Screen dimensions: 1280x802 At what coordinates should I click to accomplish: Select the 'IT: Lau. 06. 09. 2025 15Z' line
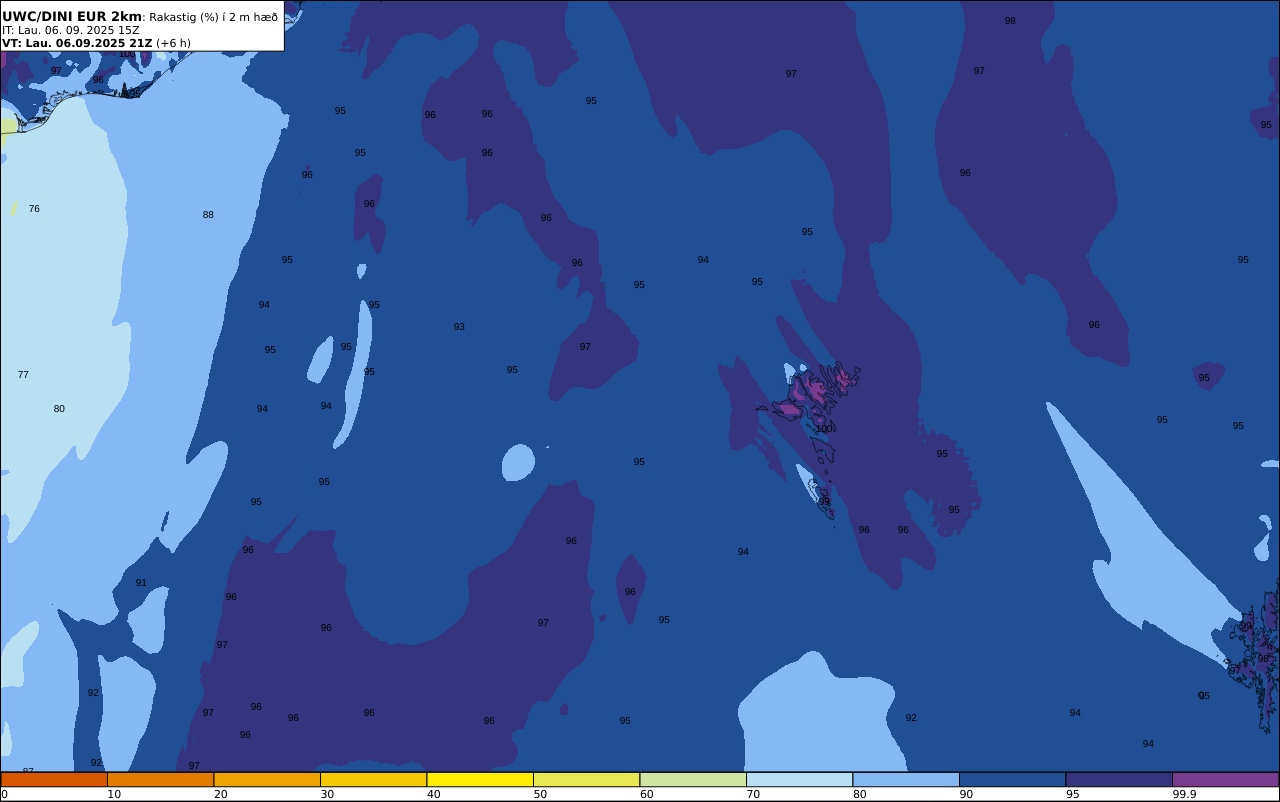click(x=71, y=30)
